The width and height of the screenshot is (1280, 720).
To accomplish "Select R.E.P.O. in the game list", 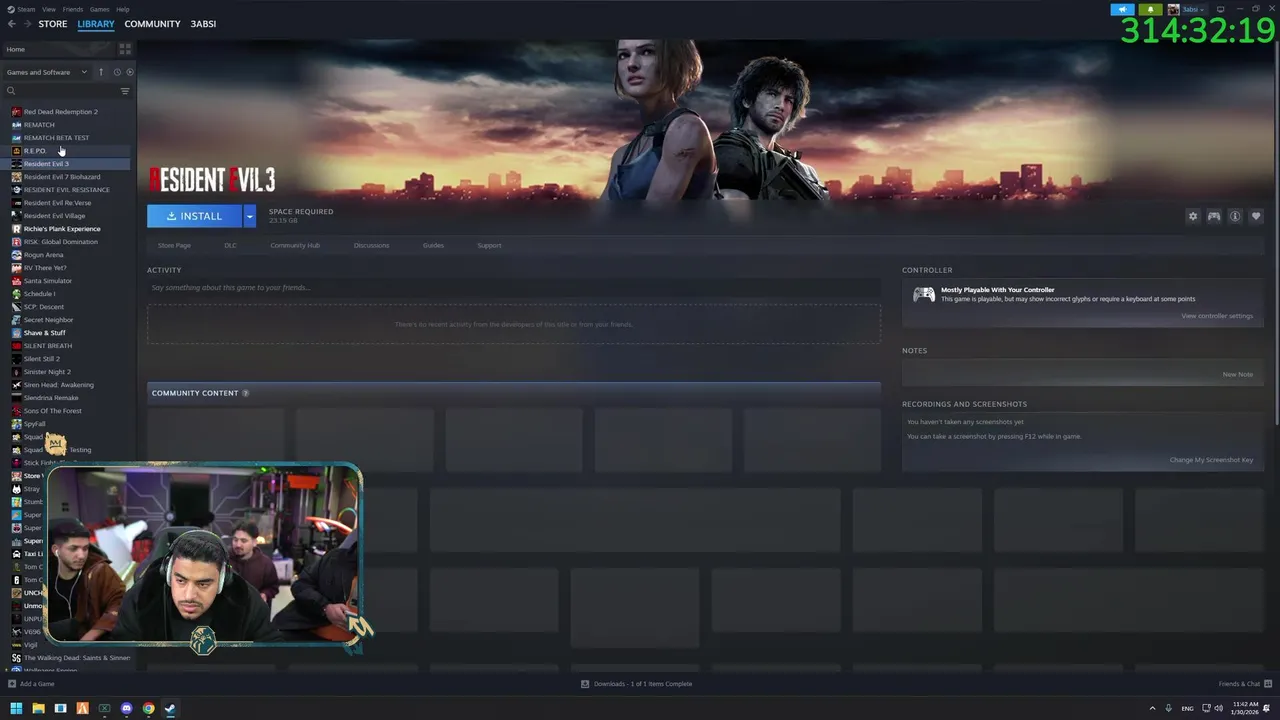I will click(x=35, y=151).
